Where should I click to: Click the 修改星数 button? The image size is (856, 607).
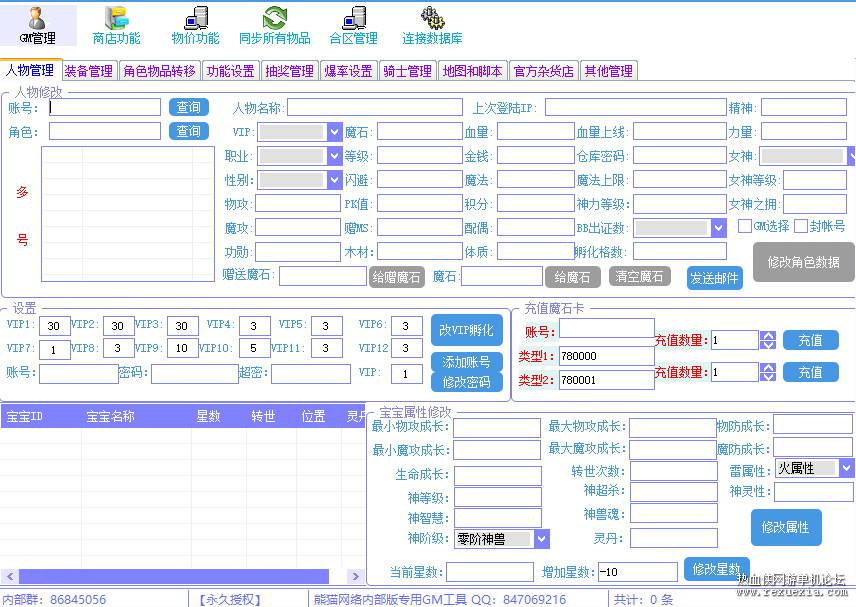coord(716,569)
